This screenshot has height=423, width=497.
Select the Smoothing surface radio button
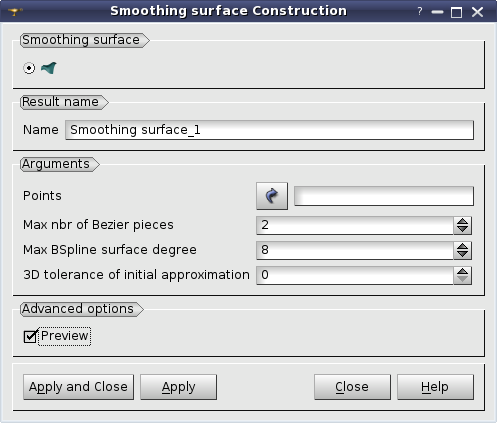(29, 68)
